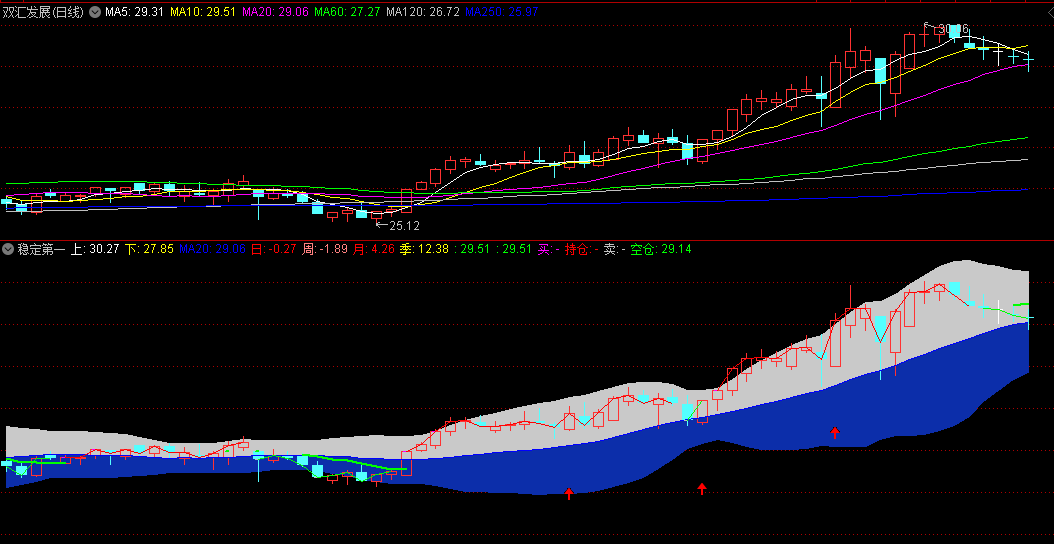Click the leftmost red up-arrow signal marker
Viewport: 1054px width, 544px height.
point(569,494)
